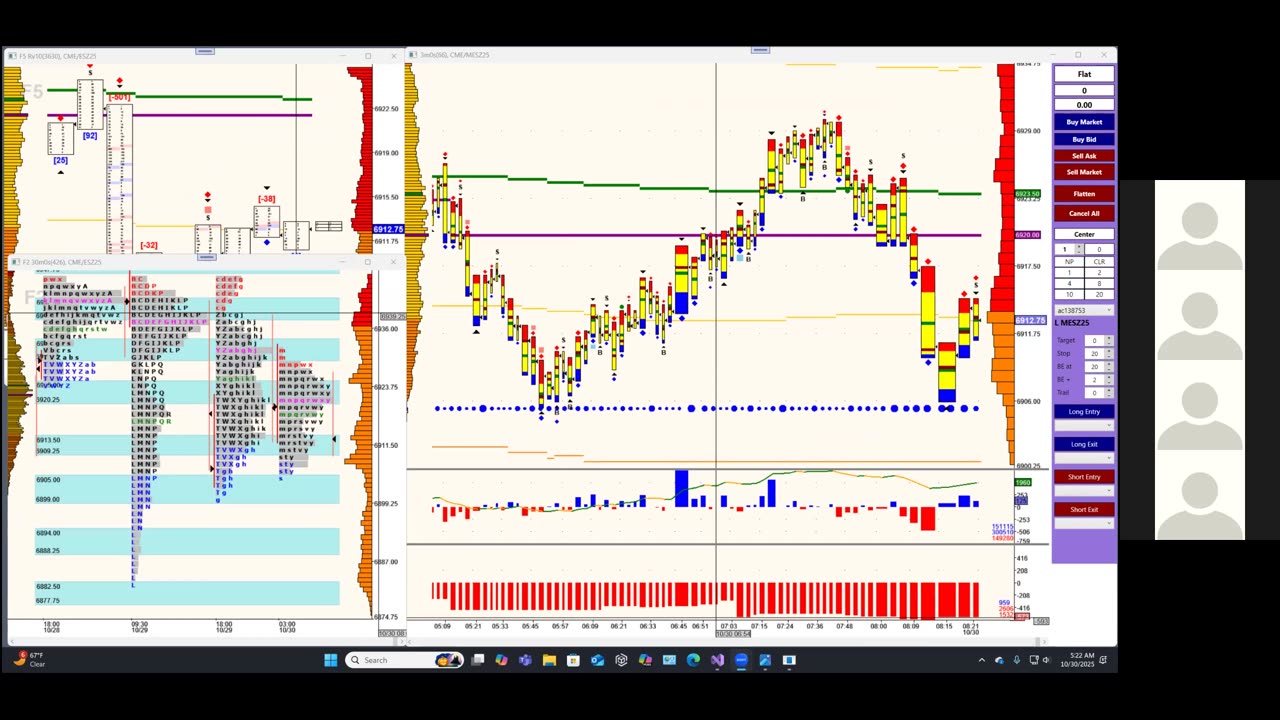The height and width of the screenshot is (720, 1280).
Task: Click the Buy Market button
Action: pyautogui.click(x=1084, y=122)
